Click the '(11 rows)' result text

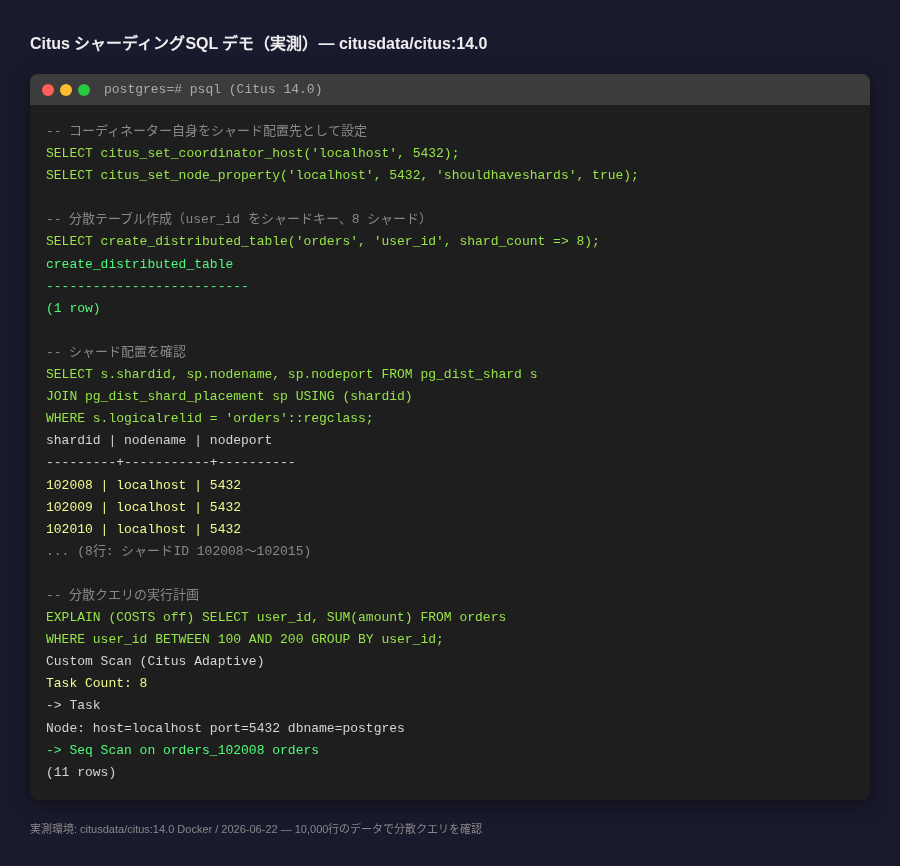[x=81, y=772]
